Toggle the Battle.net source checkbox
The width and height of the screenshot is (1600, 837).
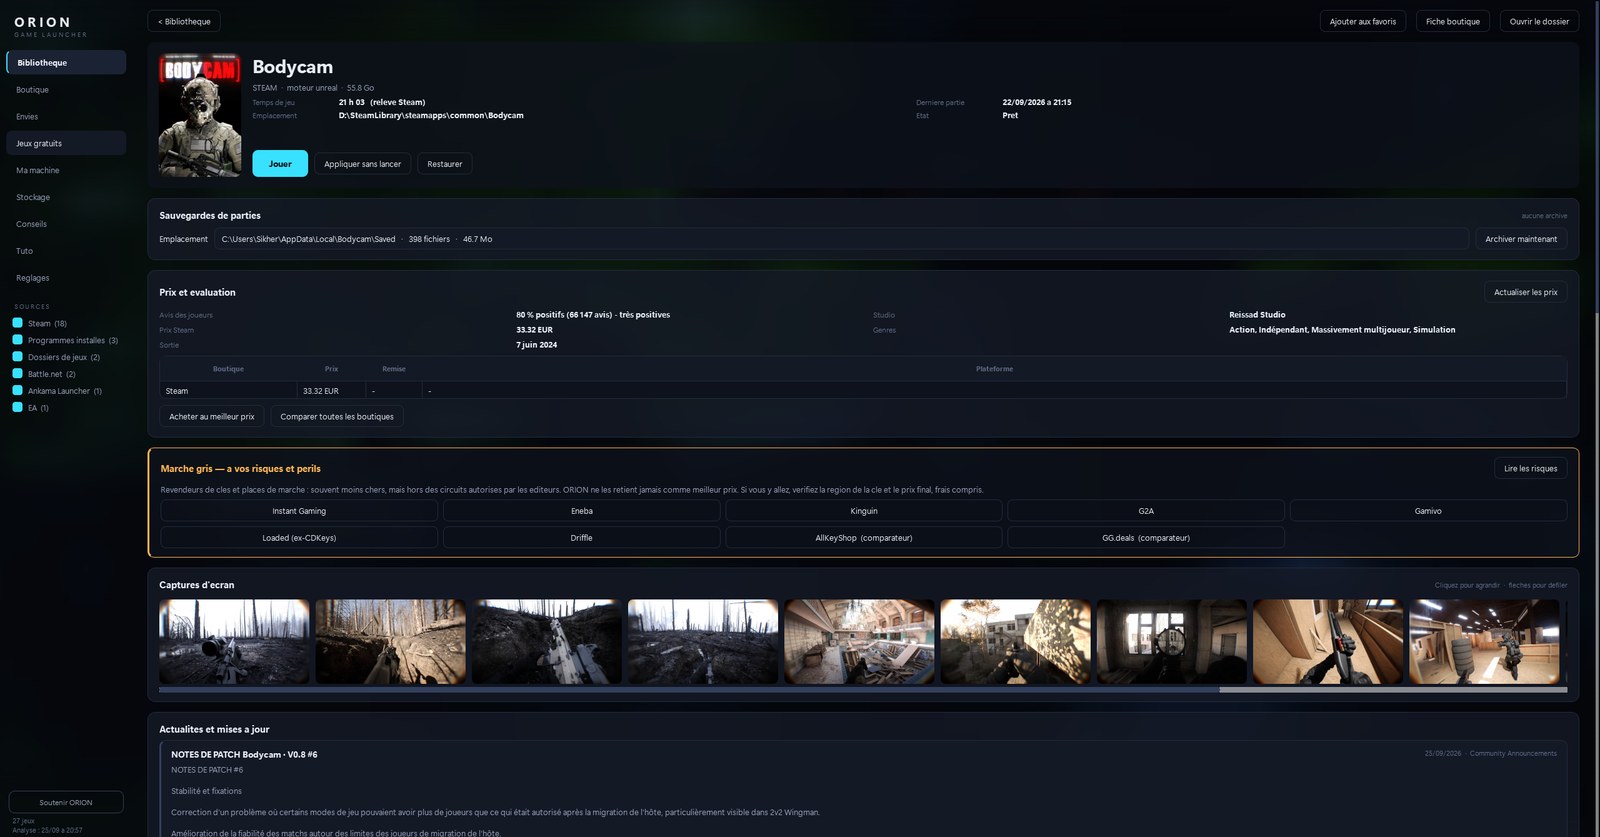[17, 374]
